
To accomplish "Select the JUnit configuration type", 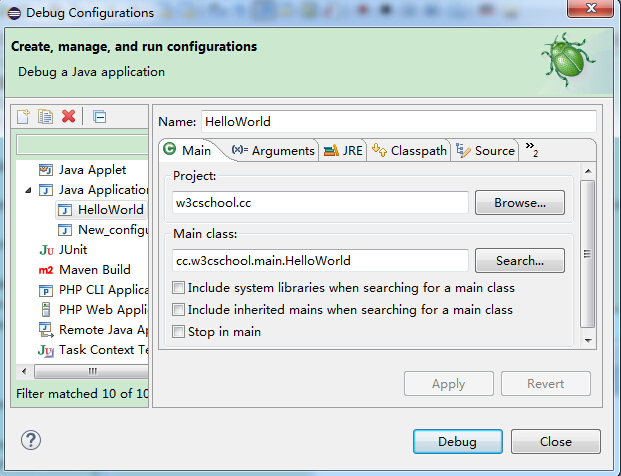I will tap(74, 249).
